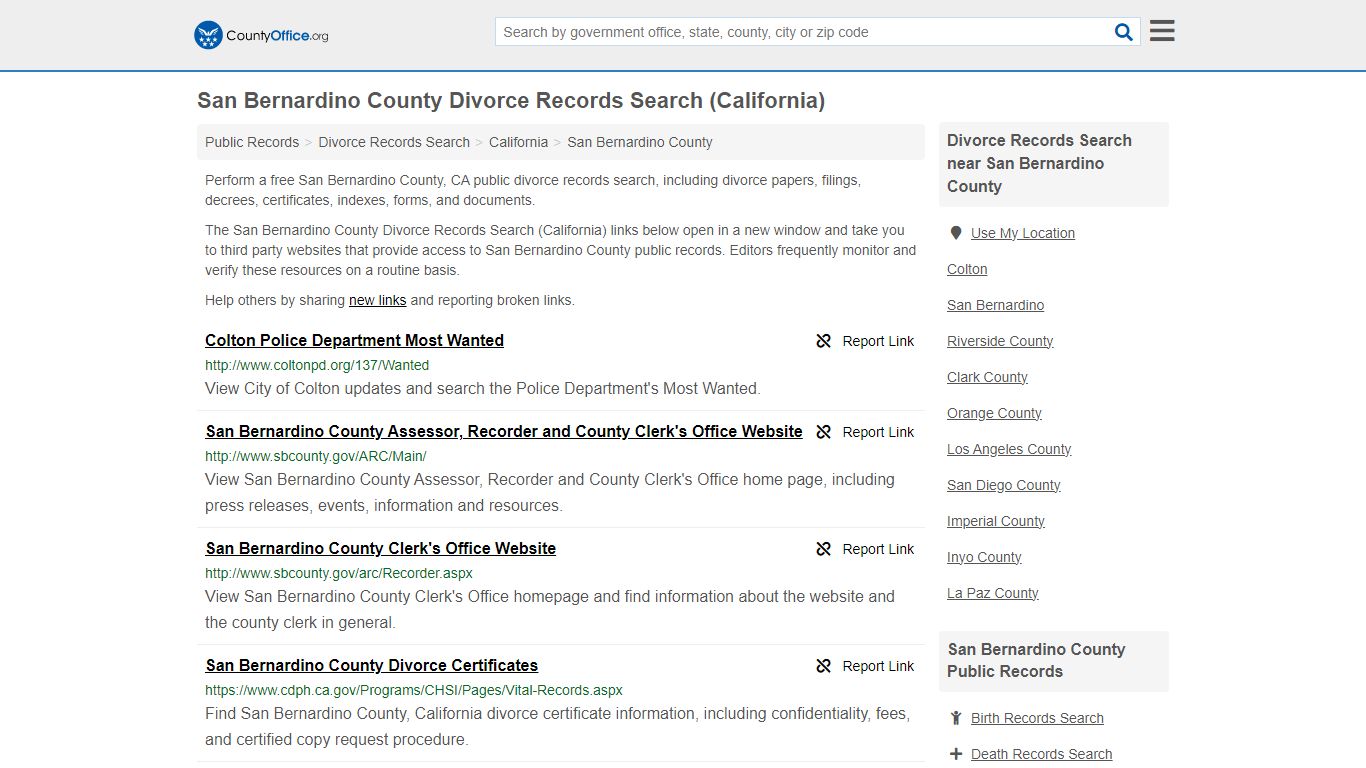This screenshot has height=768, width=1366.
Task: Open San Bernardino County Assessor, Recorder website link
Action: pyautogui.click(x=504, y=431)
